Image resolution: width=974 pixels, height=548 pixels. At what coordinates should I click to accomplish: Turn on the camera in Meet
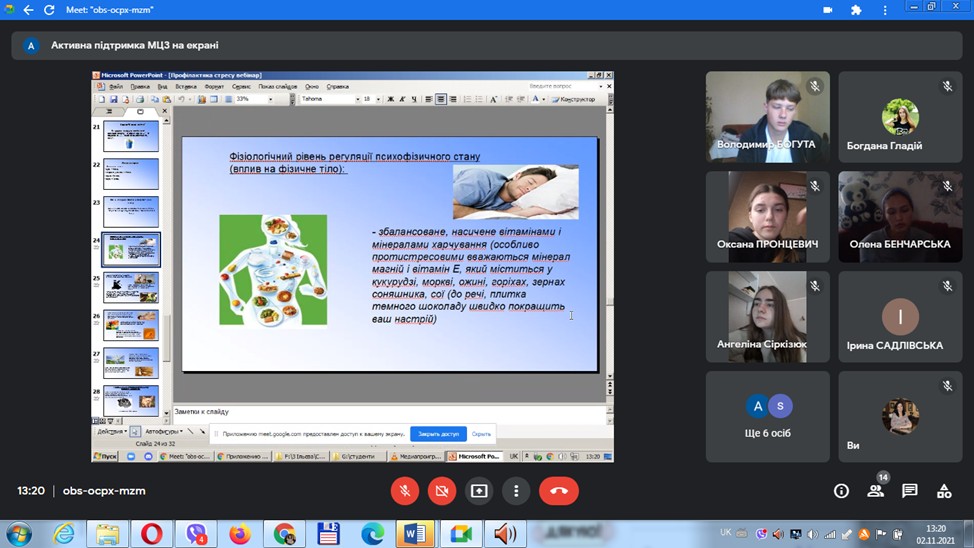442,491
